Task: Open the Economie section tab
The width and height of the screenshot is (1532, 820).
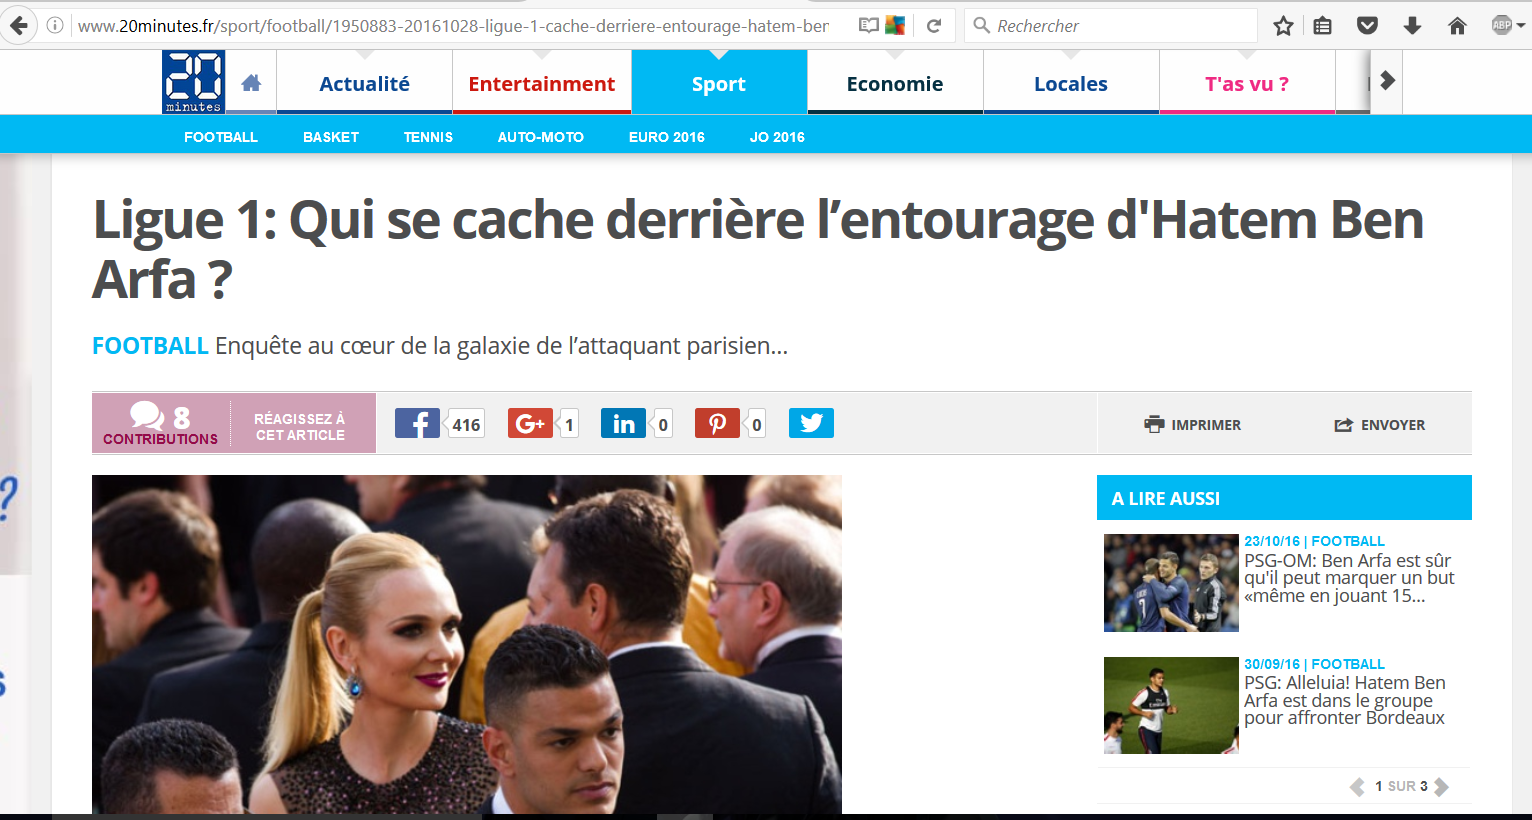Action: coord(895,83)
